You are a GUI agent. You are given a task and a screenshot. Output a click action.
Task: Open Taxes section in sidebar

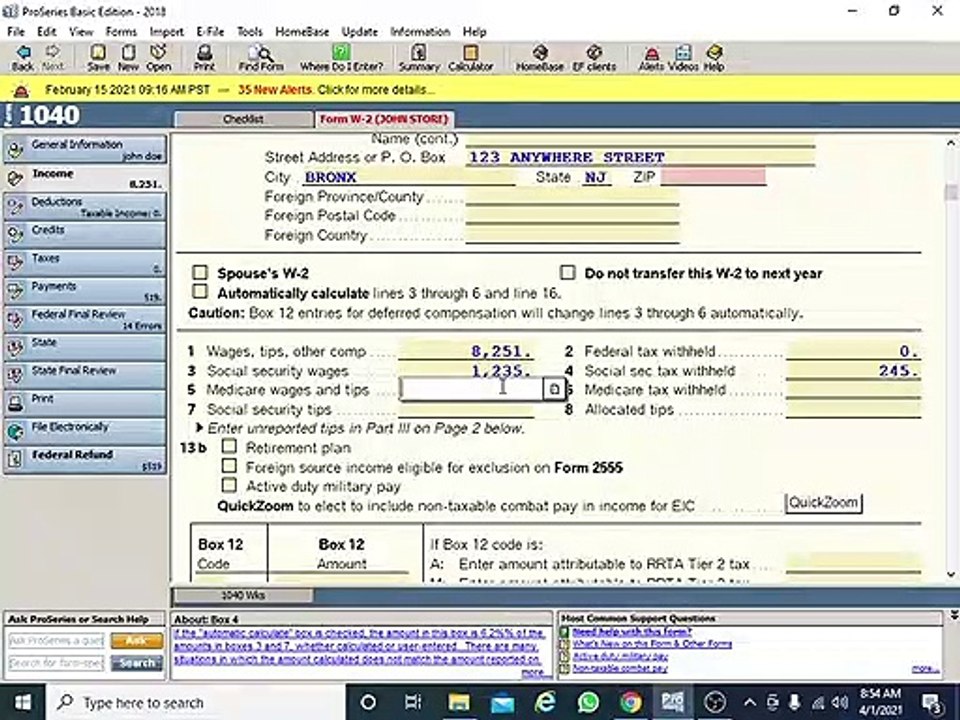pos(85,263)
